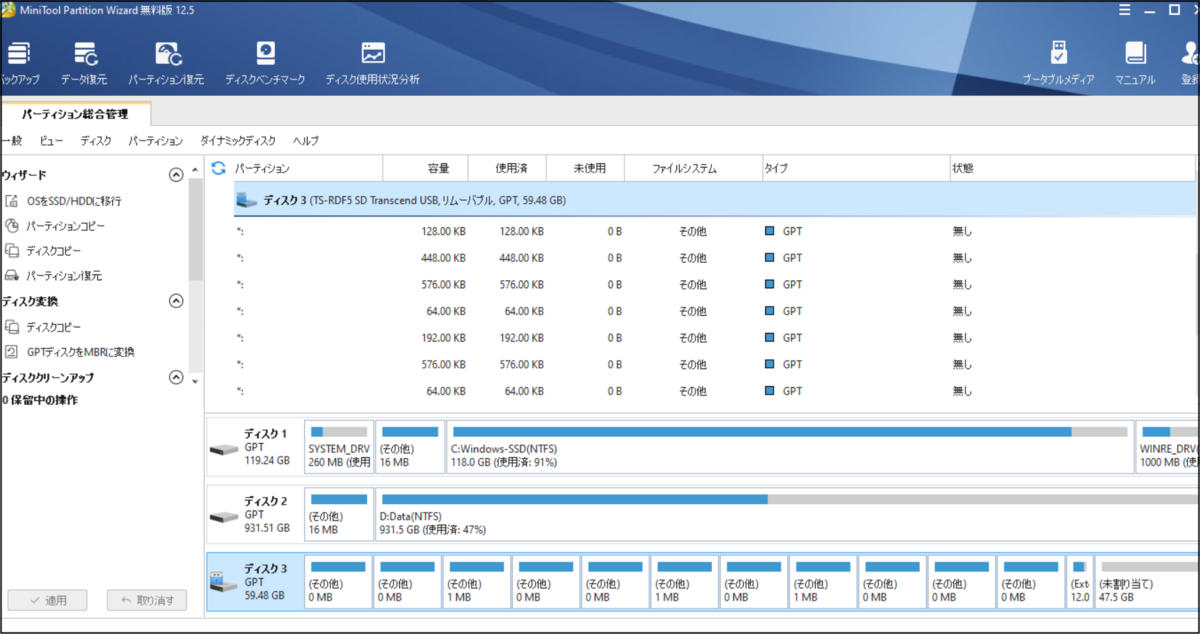The image size is (1200, 634).
Task: Open the ディスクベンチマーク disk benchmark tool
Action: point(265,63)
